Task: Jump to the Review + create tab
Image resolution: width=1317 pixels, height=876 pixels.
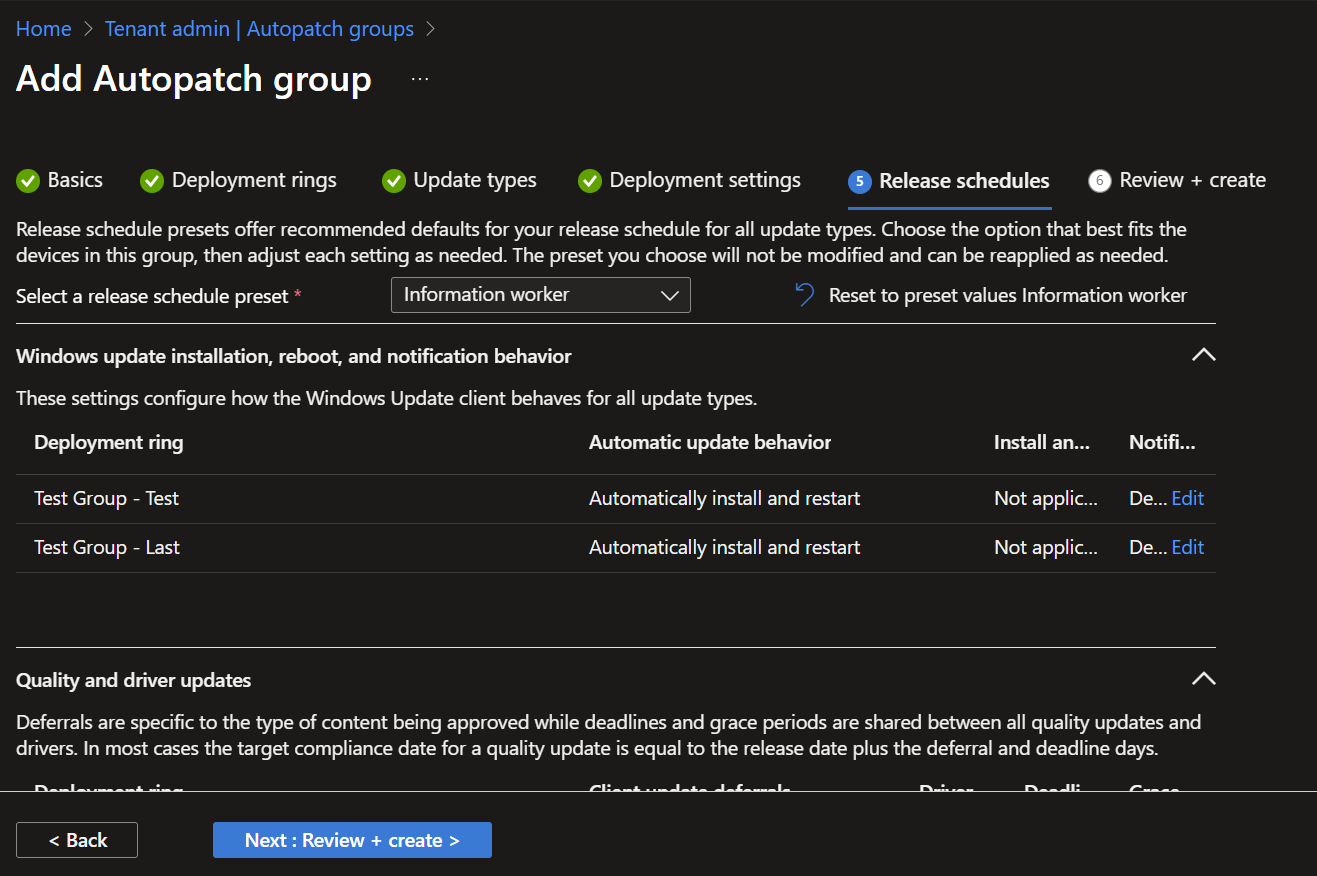Action: pyautogui.click(x=1177, y=181)
